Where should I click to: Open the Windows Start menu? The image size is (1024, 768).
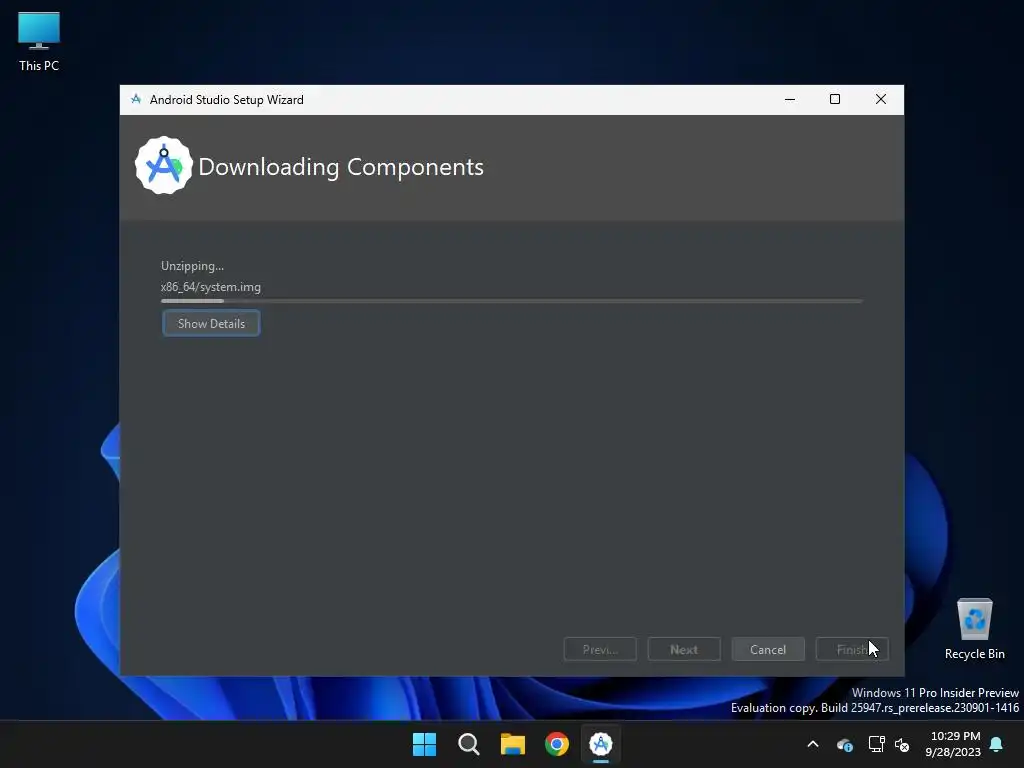424,744
